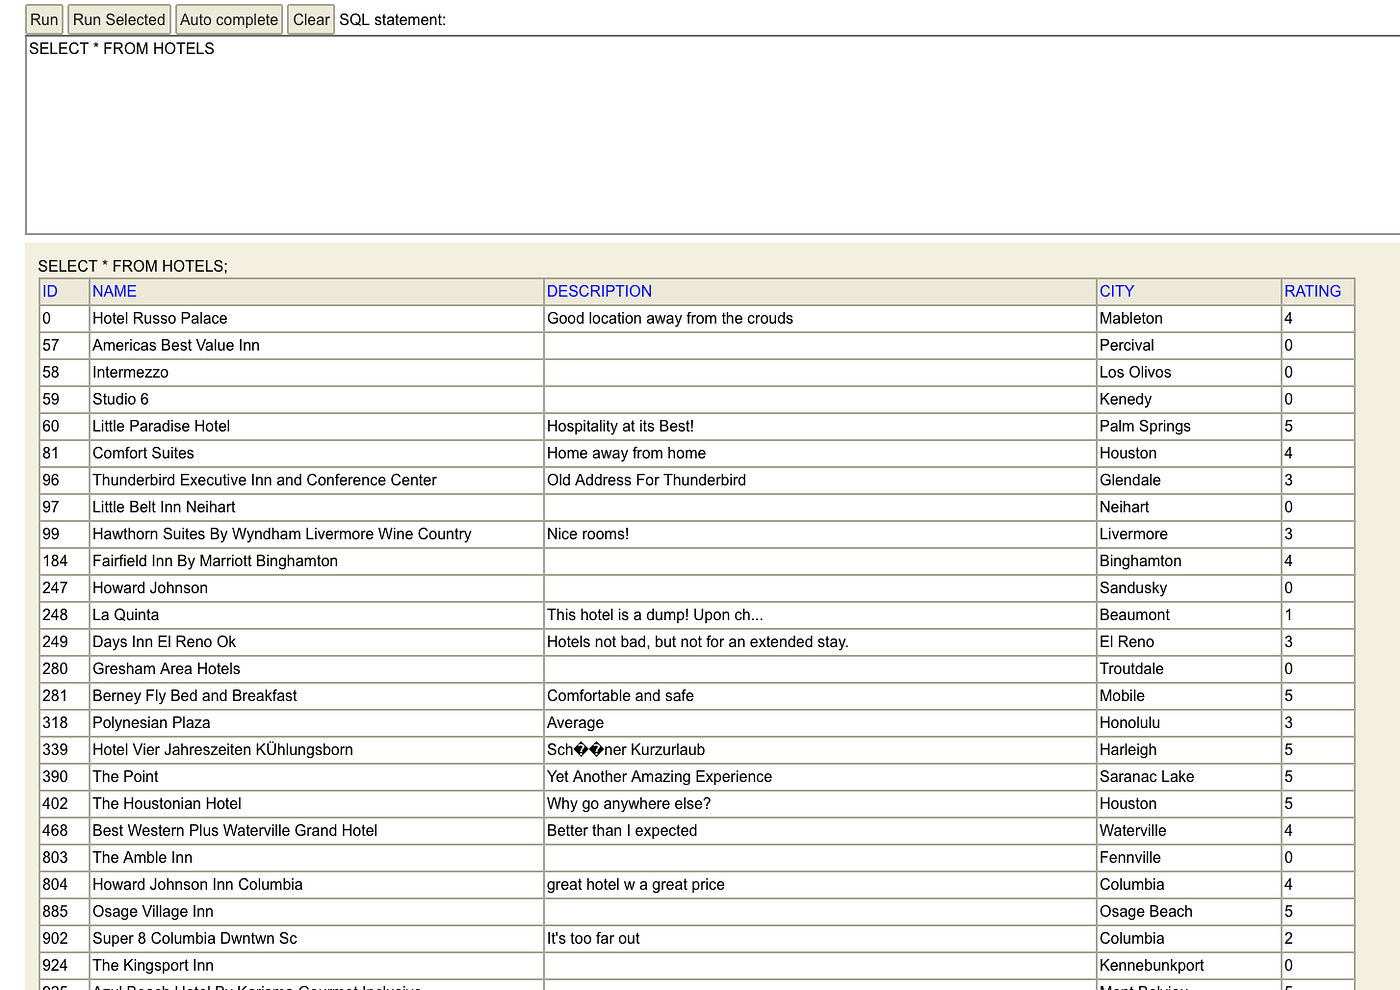Select The Kingsport Inn row
The image size is (1400, 990).
coord(152,965)
